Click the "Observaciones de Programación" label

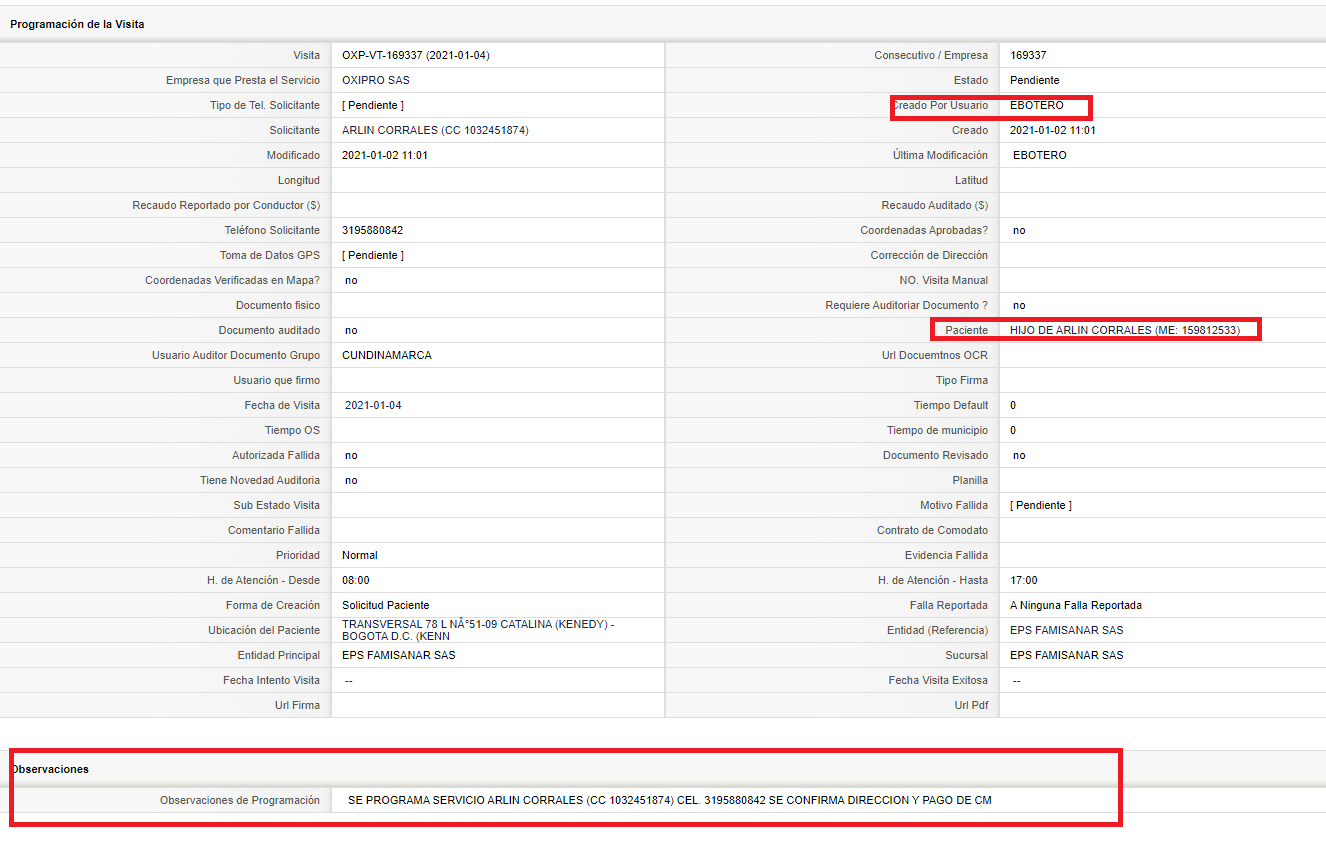pyautogui.click(x=240, y=800)
